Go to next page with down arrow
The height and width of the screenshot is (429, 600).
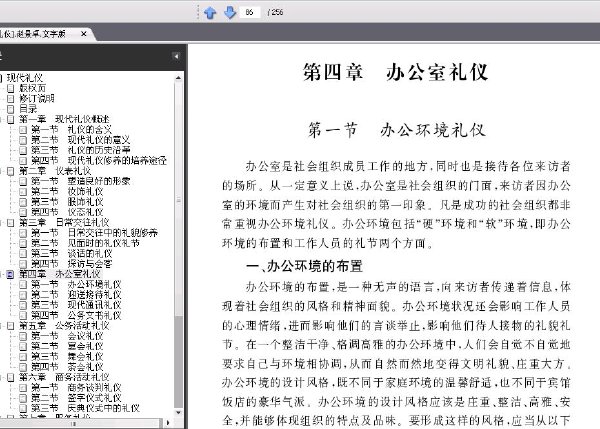click(x=230, y=13)
